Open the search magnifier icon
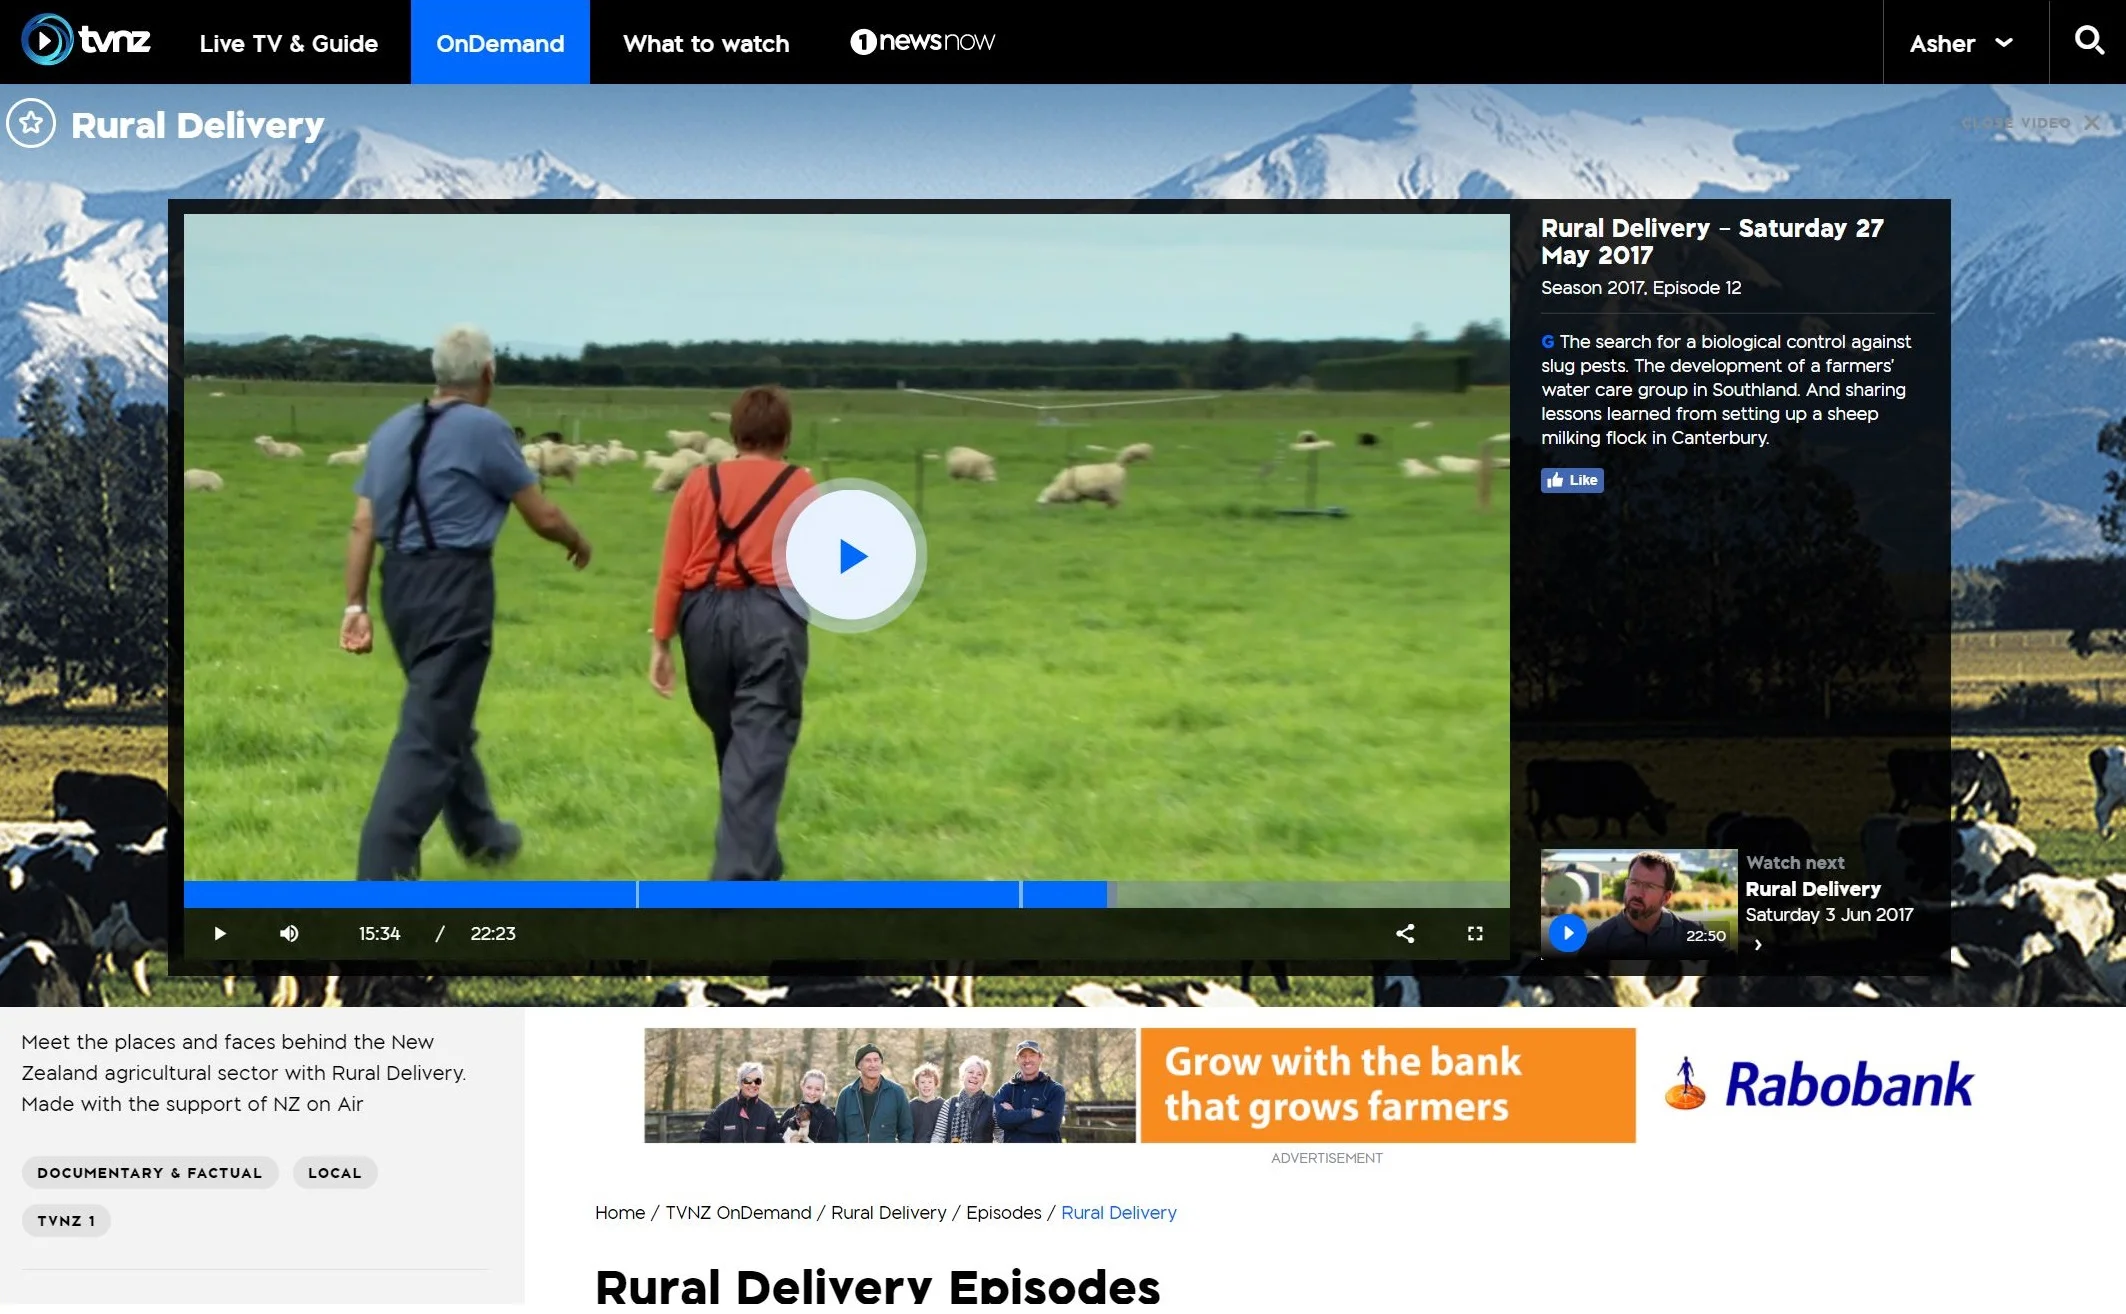This screenshot has height=1314, width=2126. click(x=2088, y=41)
